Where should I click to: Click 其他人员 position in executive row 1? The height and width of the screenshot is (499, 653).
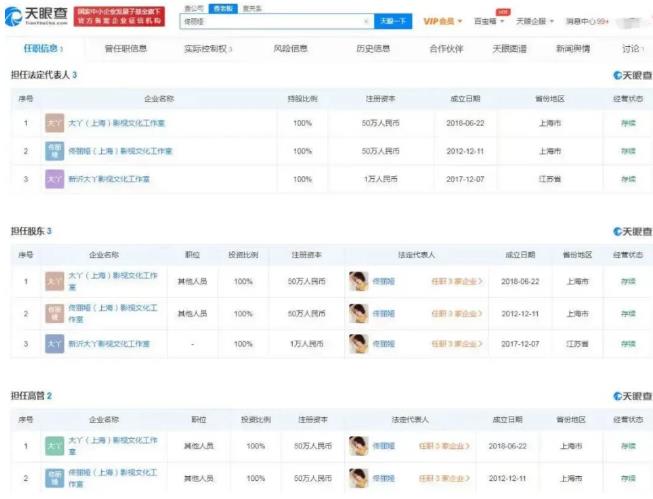point(199,446)
